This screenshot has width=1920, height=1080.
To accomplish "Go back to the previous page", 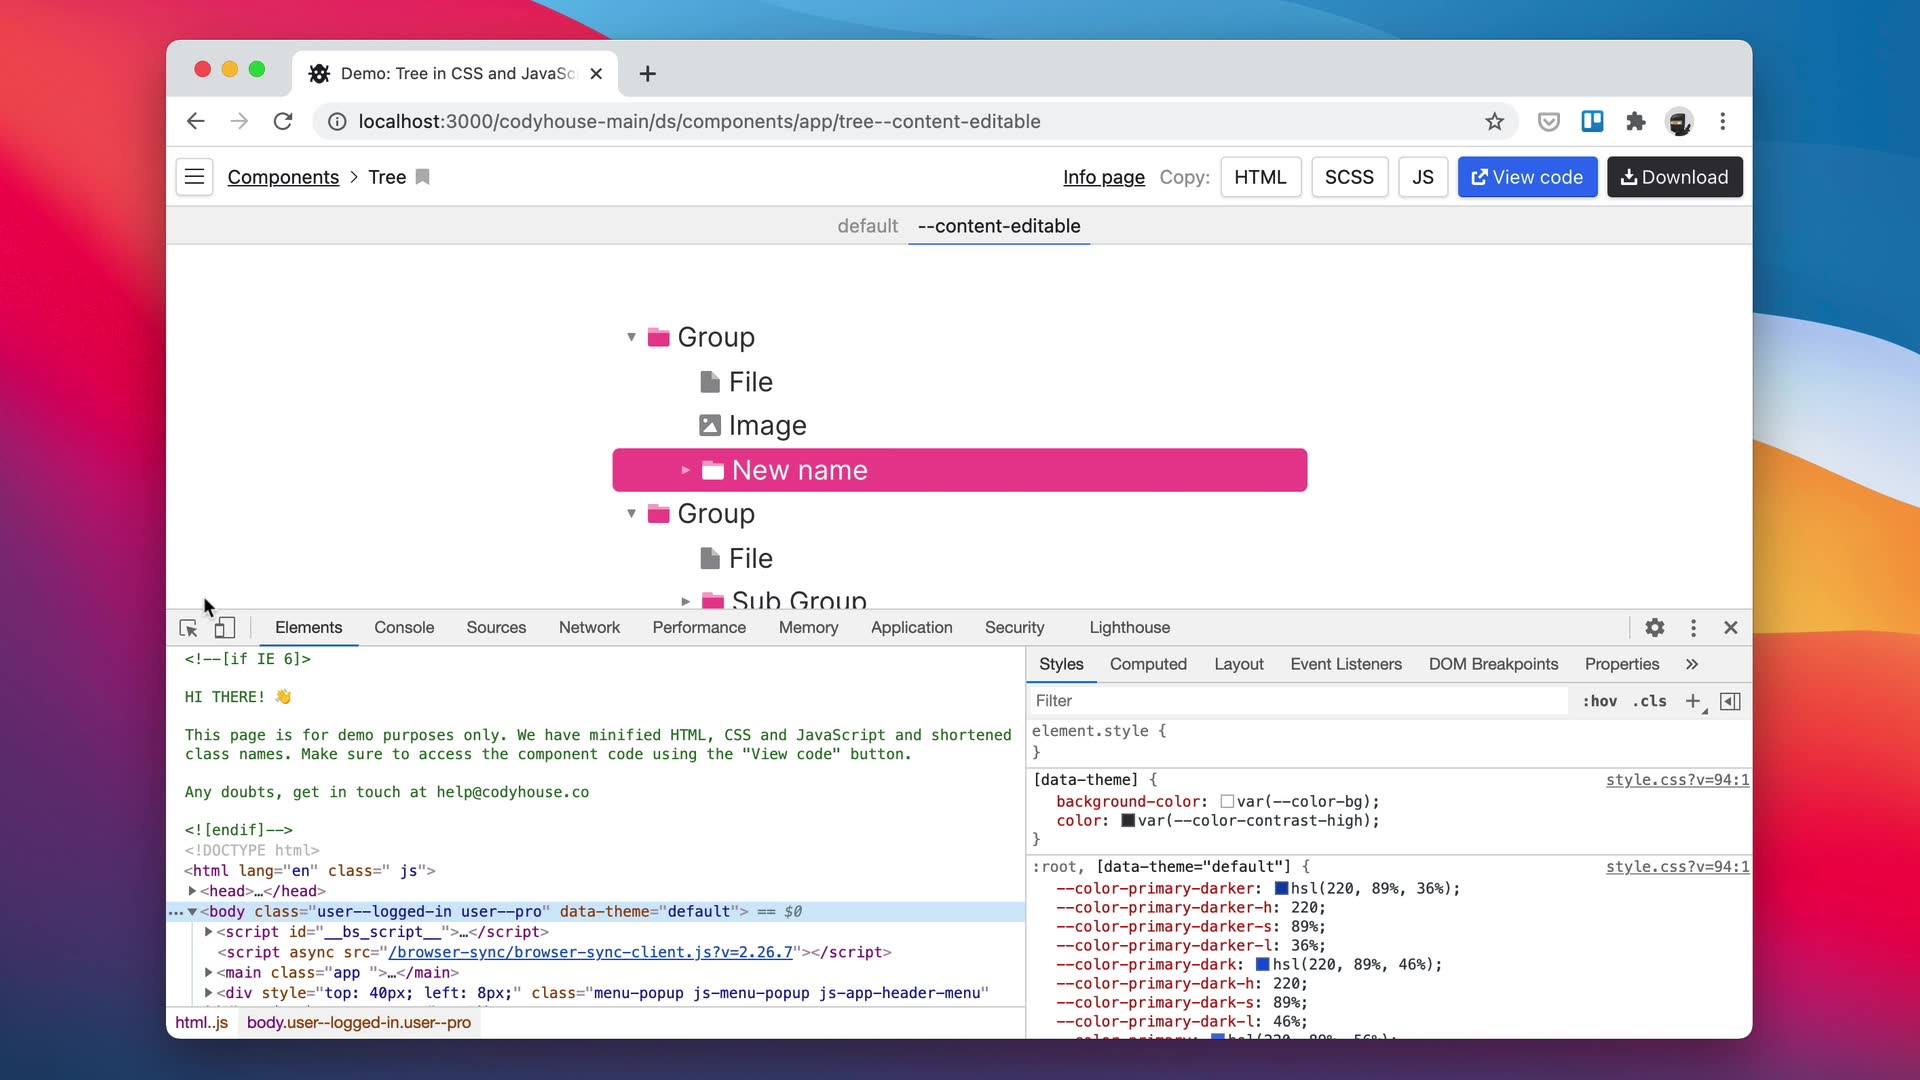I will point(195,121).
